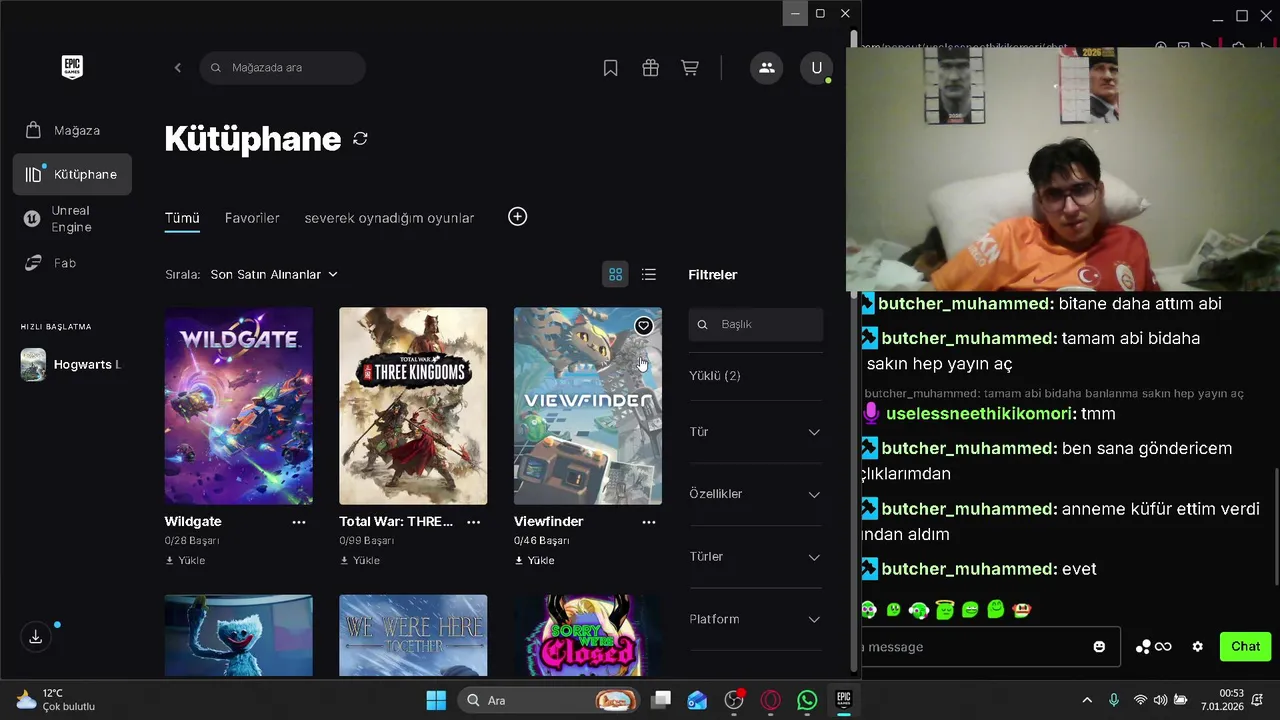
Task: Open Viewfinder more options menu
Action: [x=649, y=522]
